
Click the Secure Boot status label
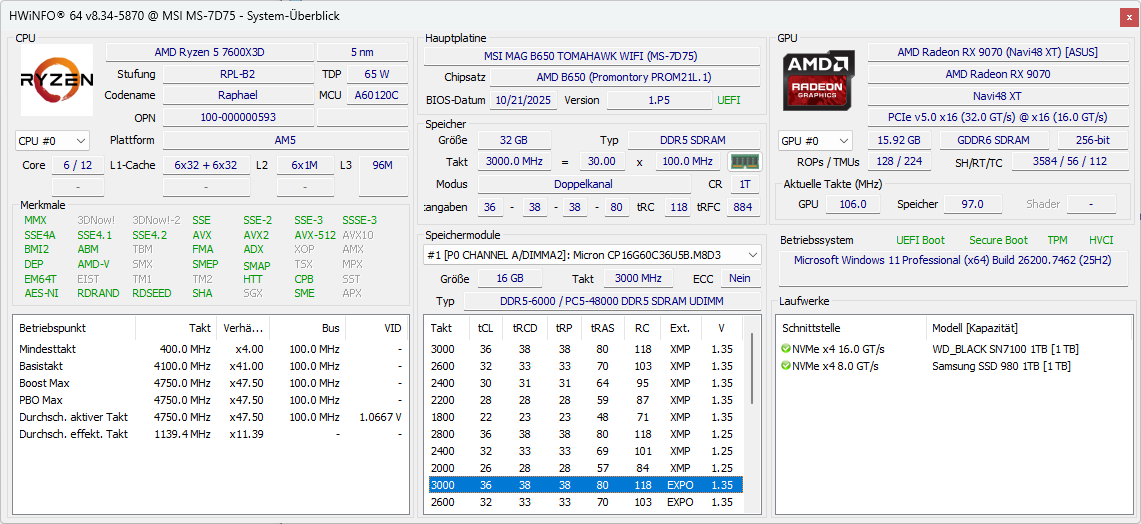(998, 240)
